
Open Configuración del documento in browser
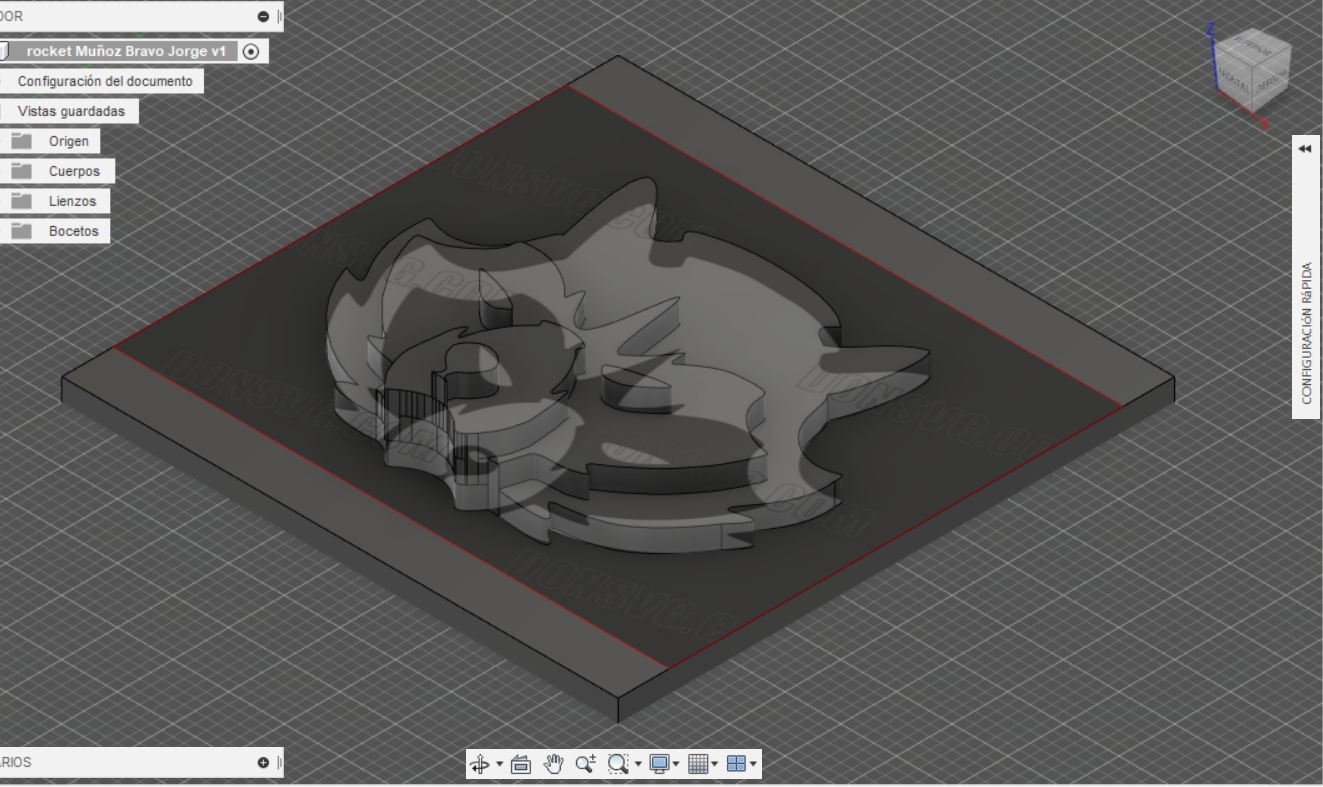104,81
